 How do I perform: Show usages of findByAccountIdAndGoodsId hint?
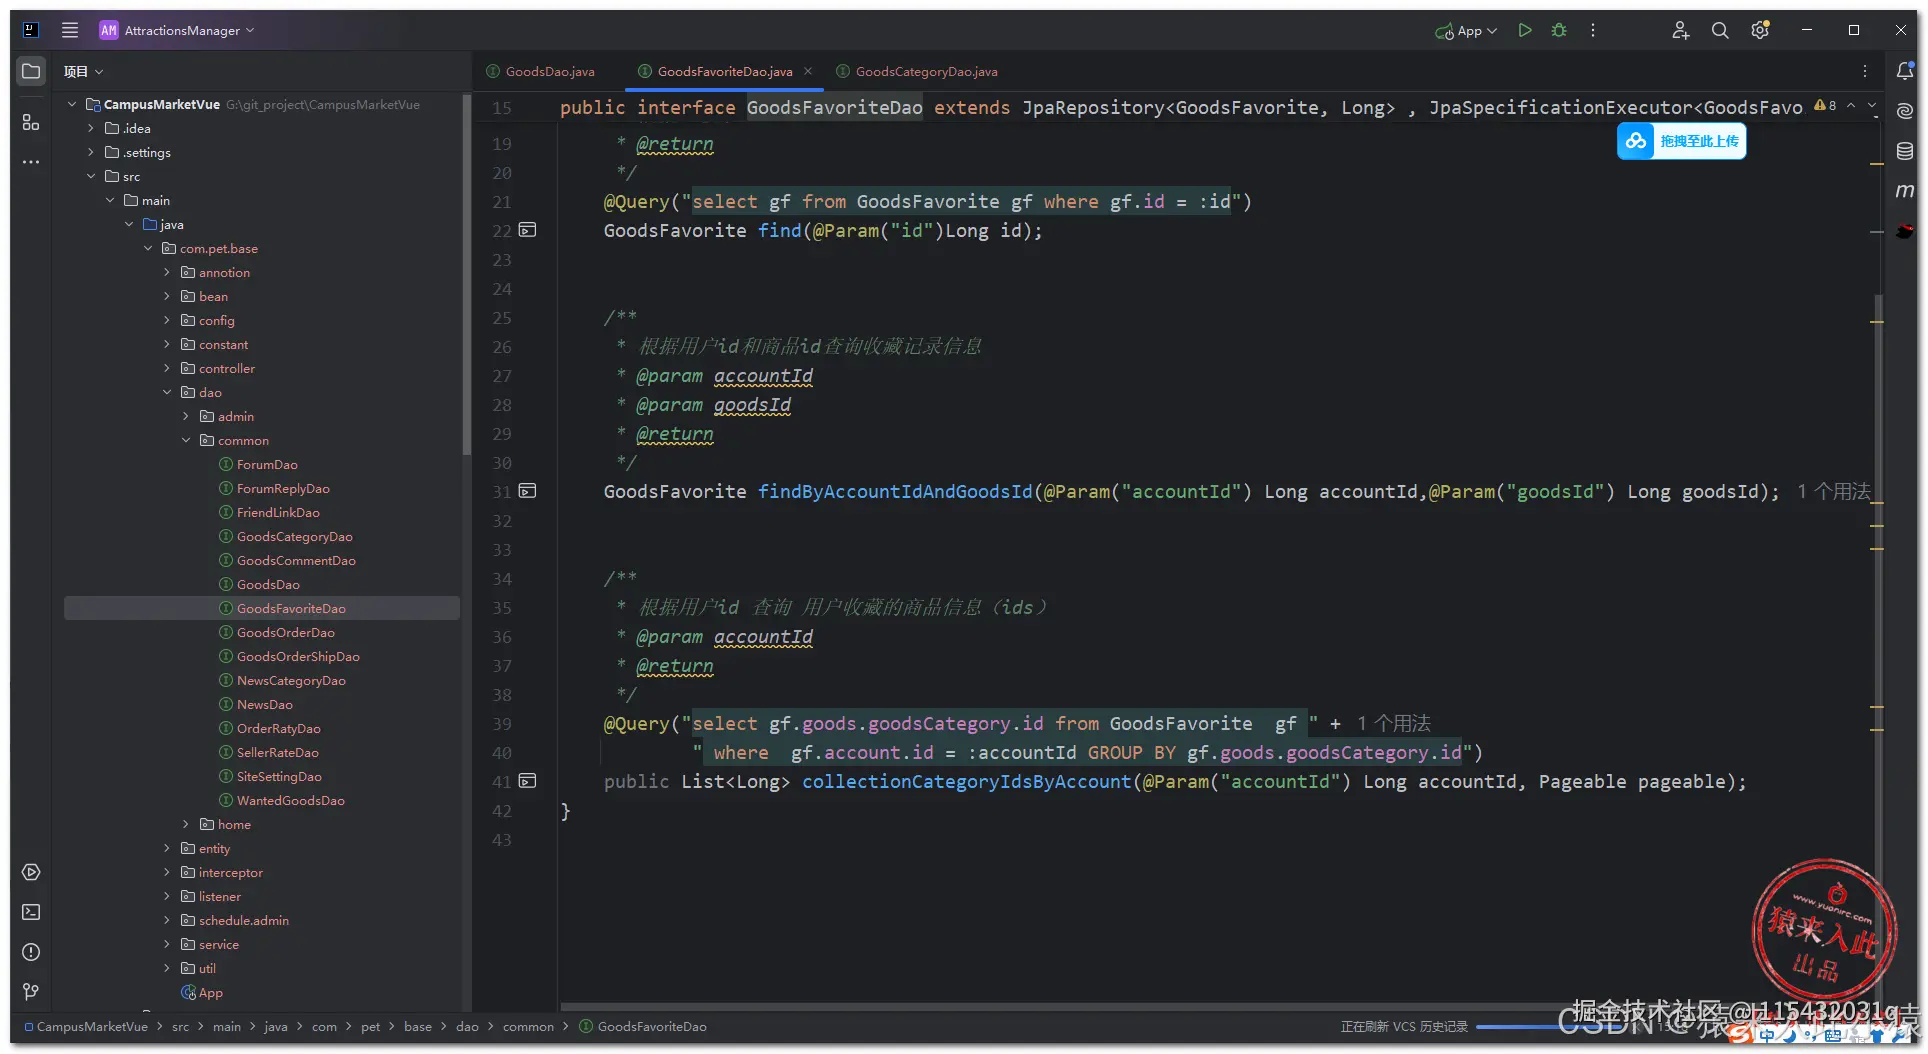coord(1833,491)
